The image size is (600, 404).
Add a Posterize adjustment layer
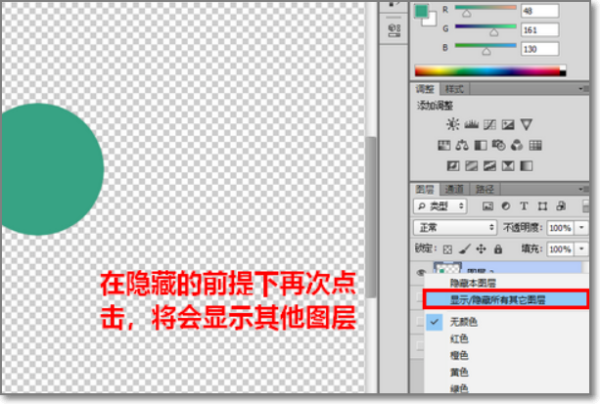click(471, 166)
